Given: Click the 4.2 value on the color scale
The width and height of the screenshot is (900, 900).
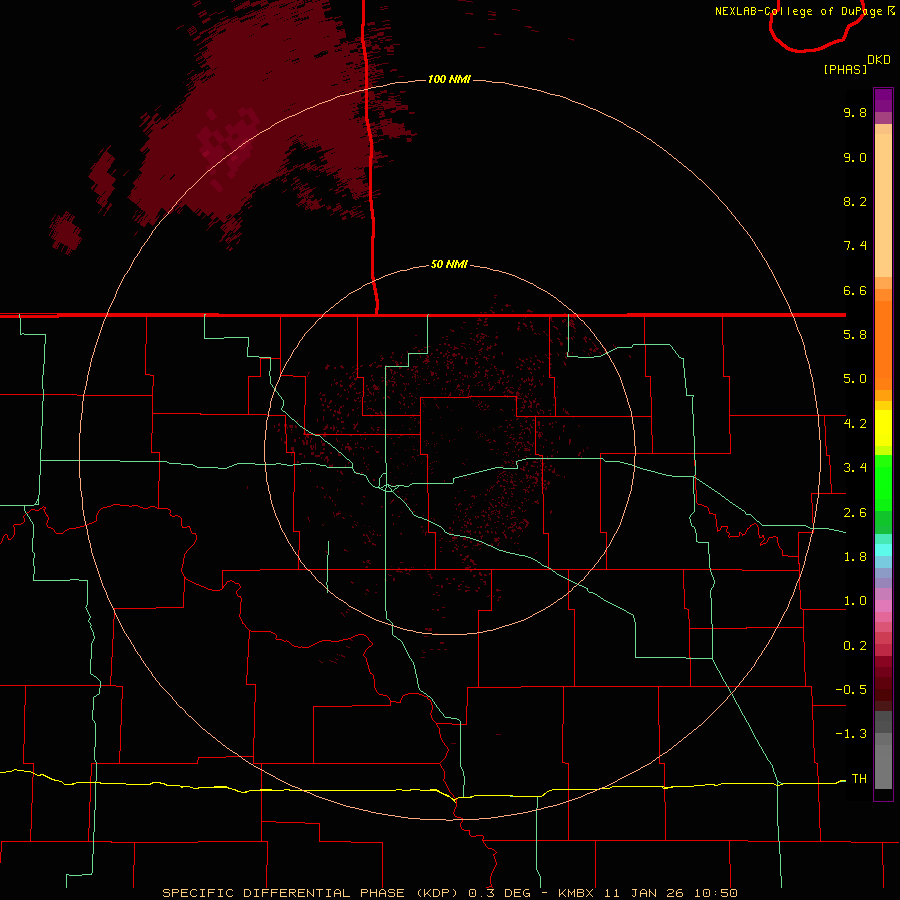Looking at the screenshot, I should [855, 424].
